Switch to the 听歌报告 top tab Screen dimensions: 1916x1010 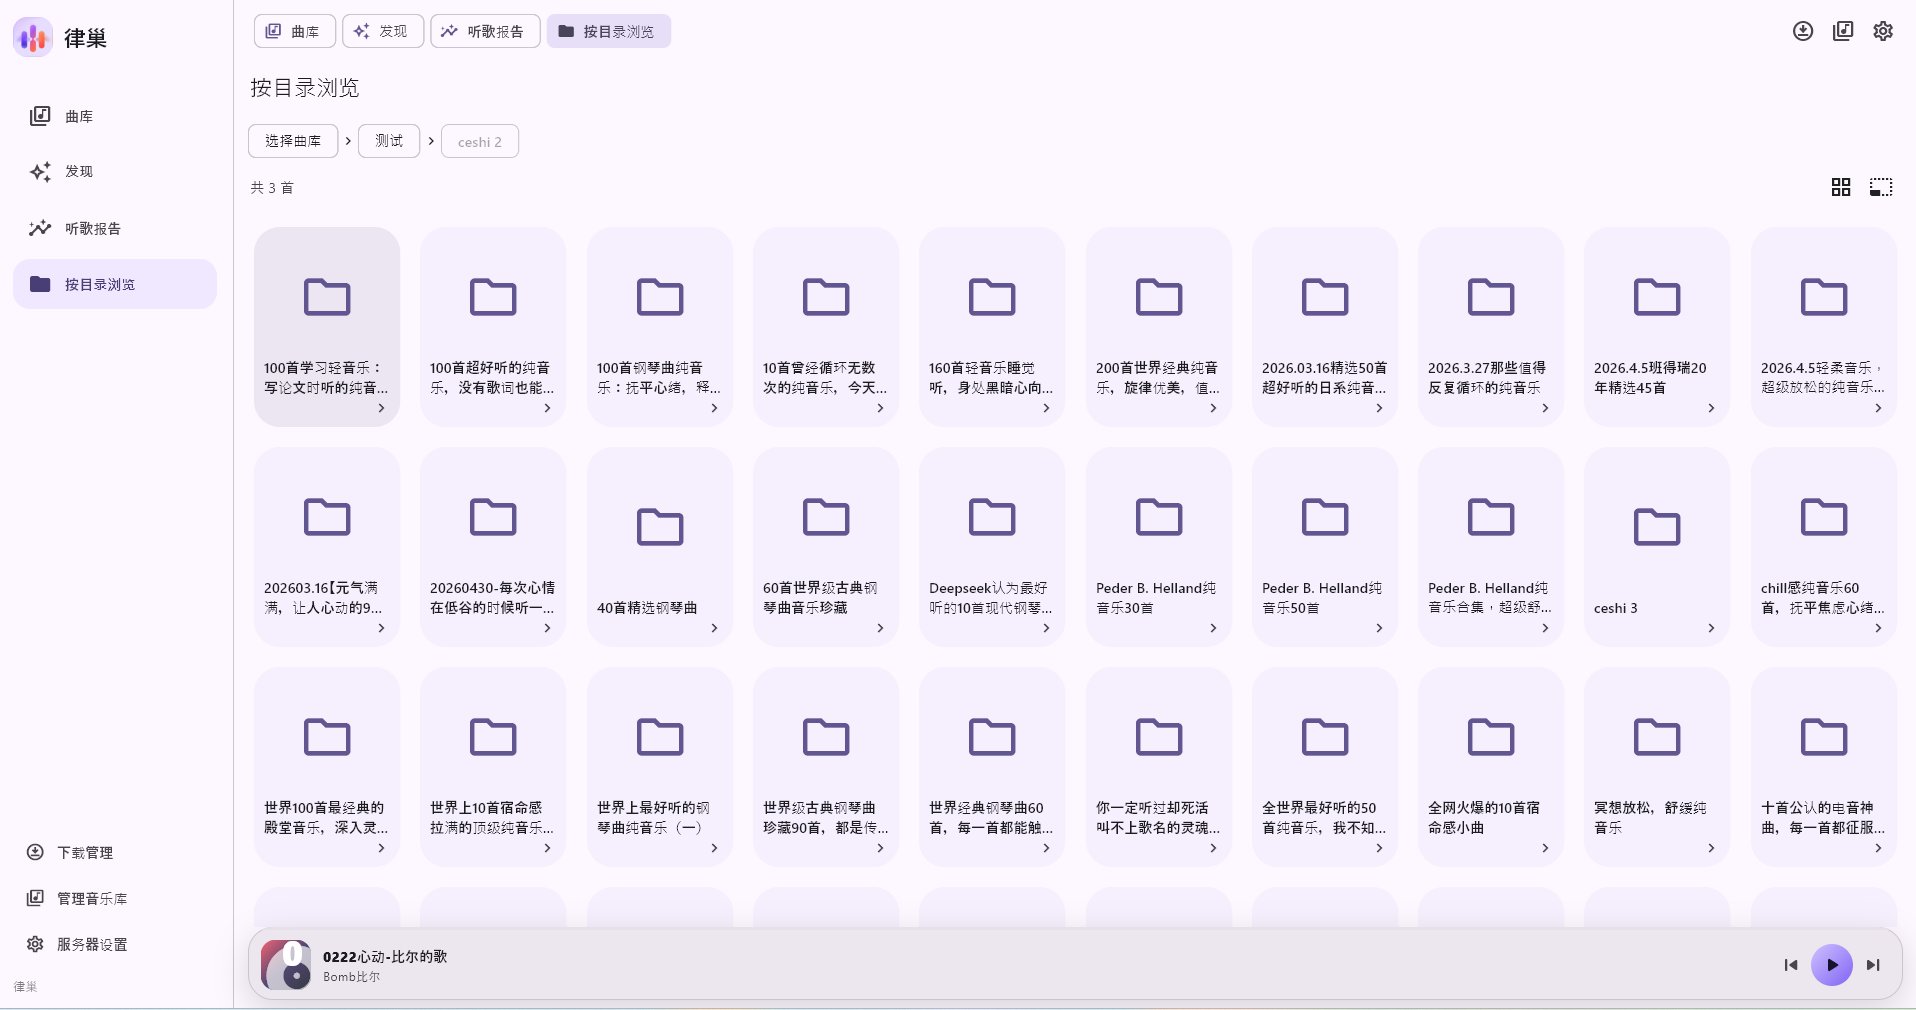click(485, 31)
